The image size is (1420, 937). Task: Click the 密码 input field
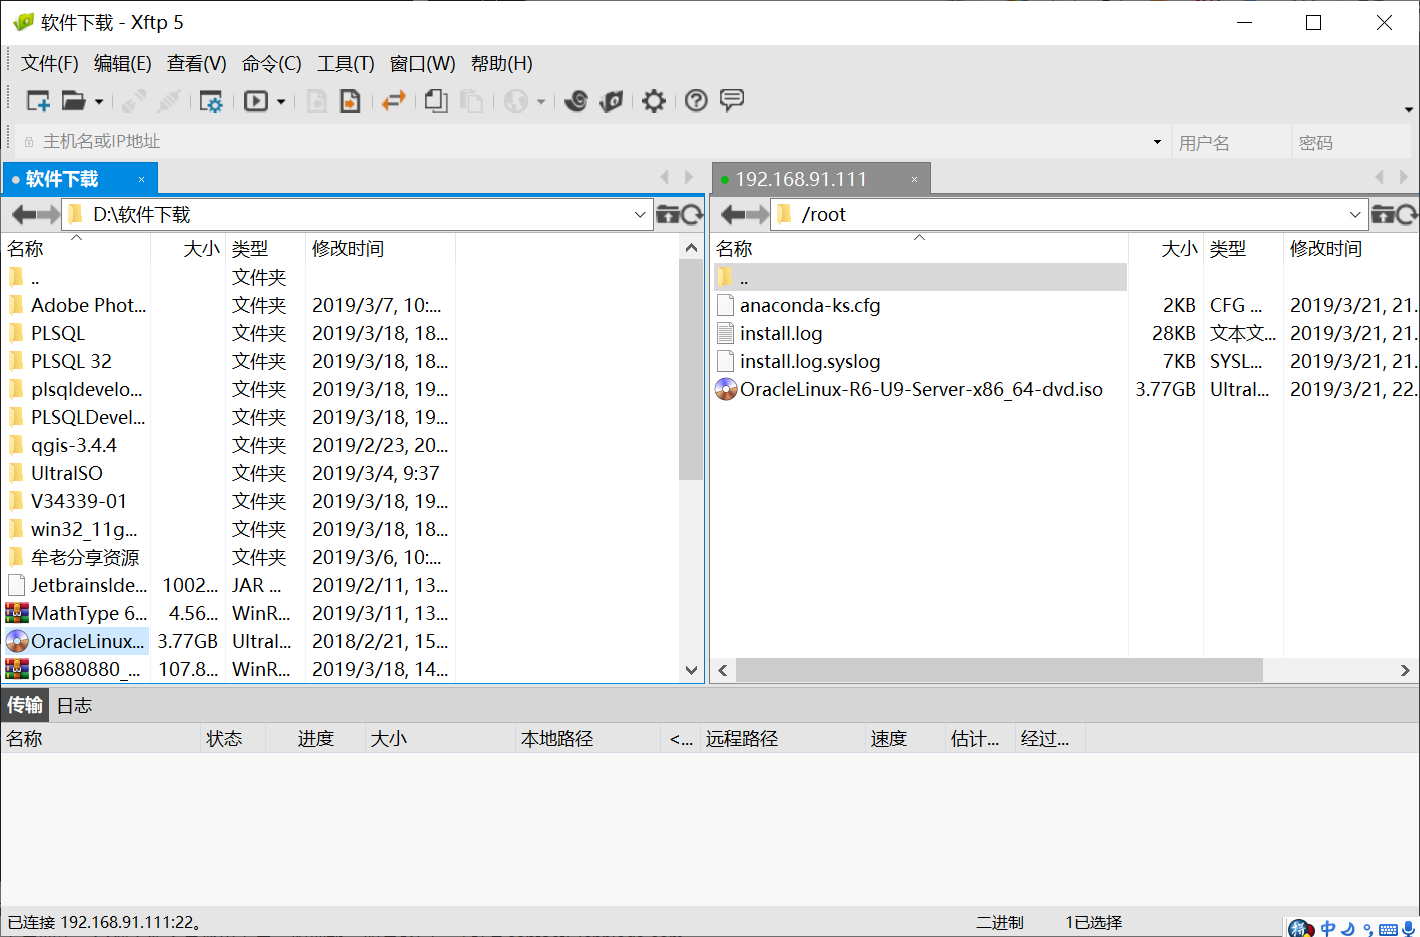(x=1351, y=142)
